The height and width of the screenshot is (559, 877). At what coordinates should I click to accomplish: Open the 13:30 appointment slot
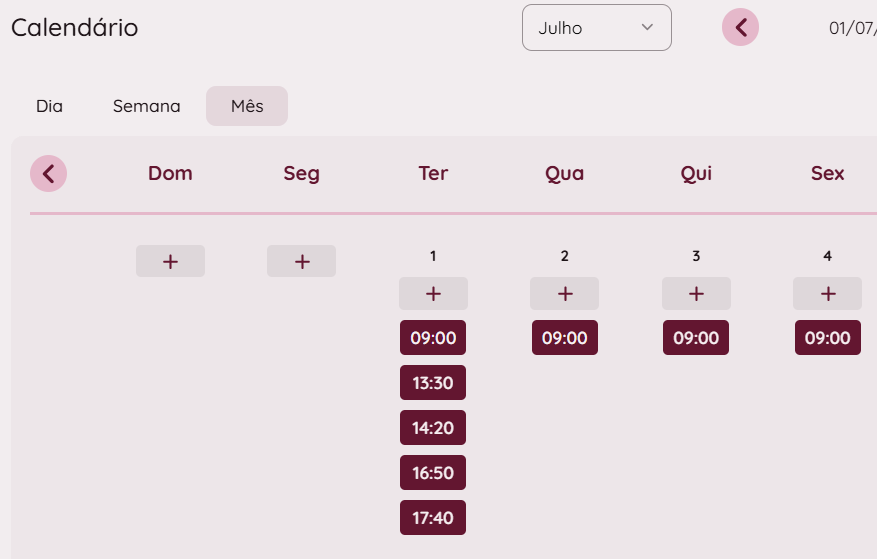[x=433, y=383]
